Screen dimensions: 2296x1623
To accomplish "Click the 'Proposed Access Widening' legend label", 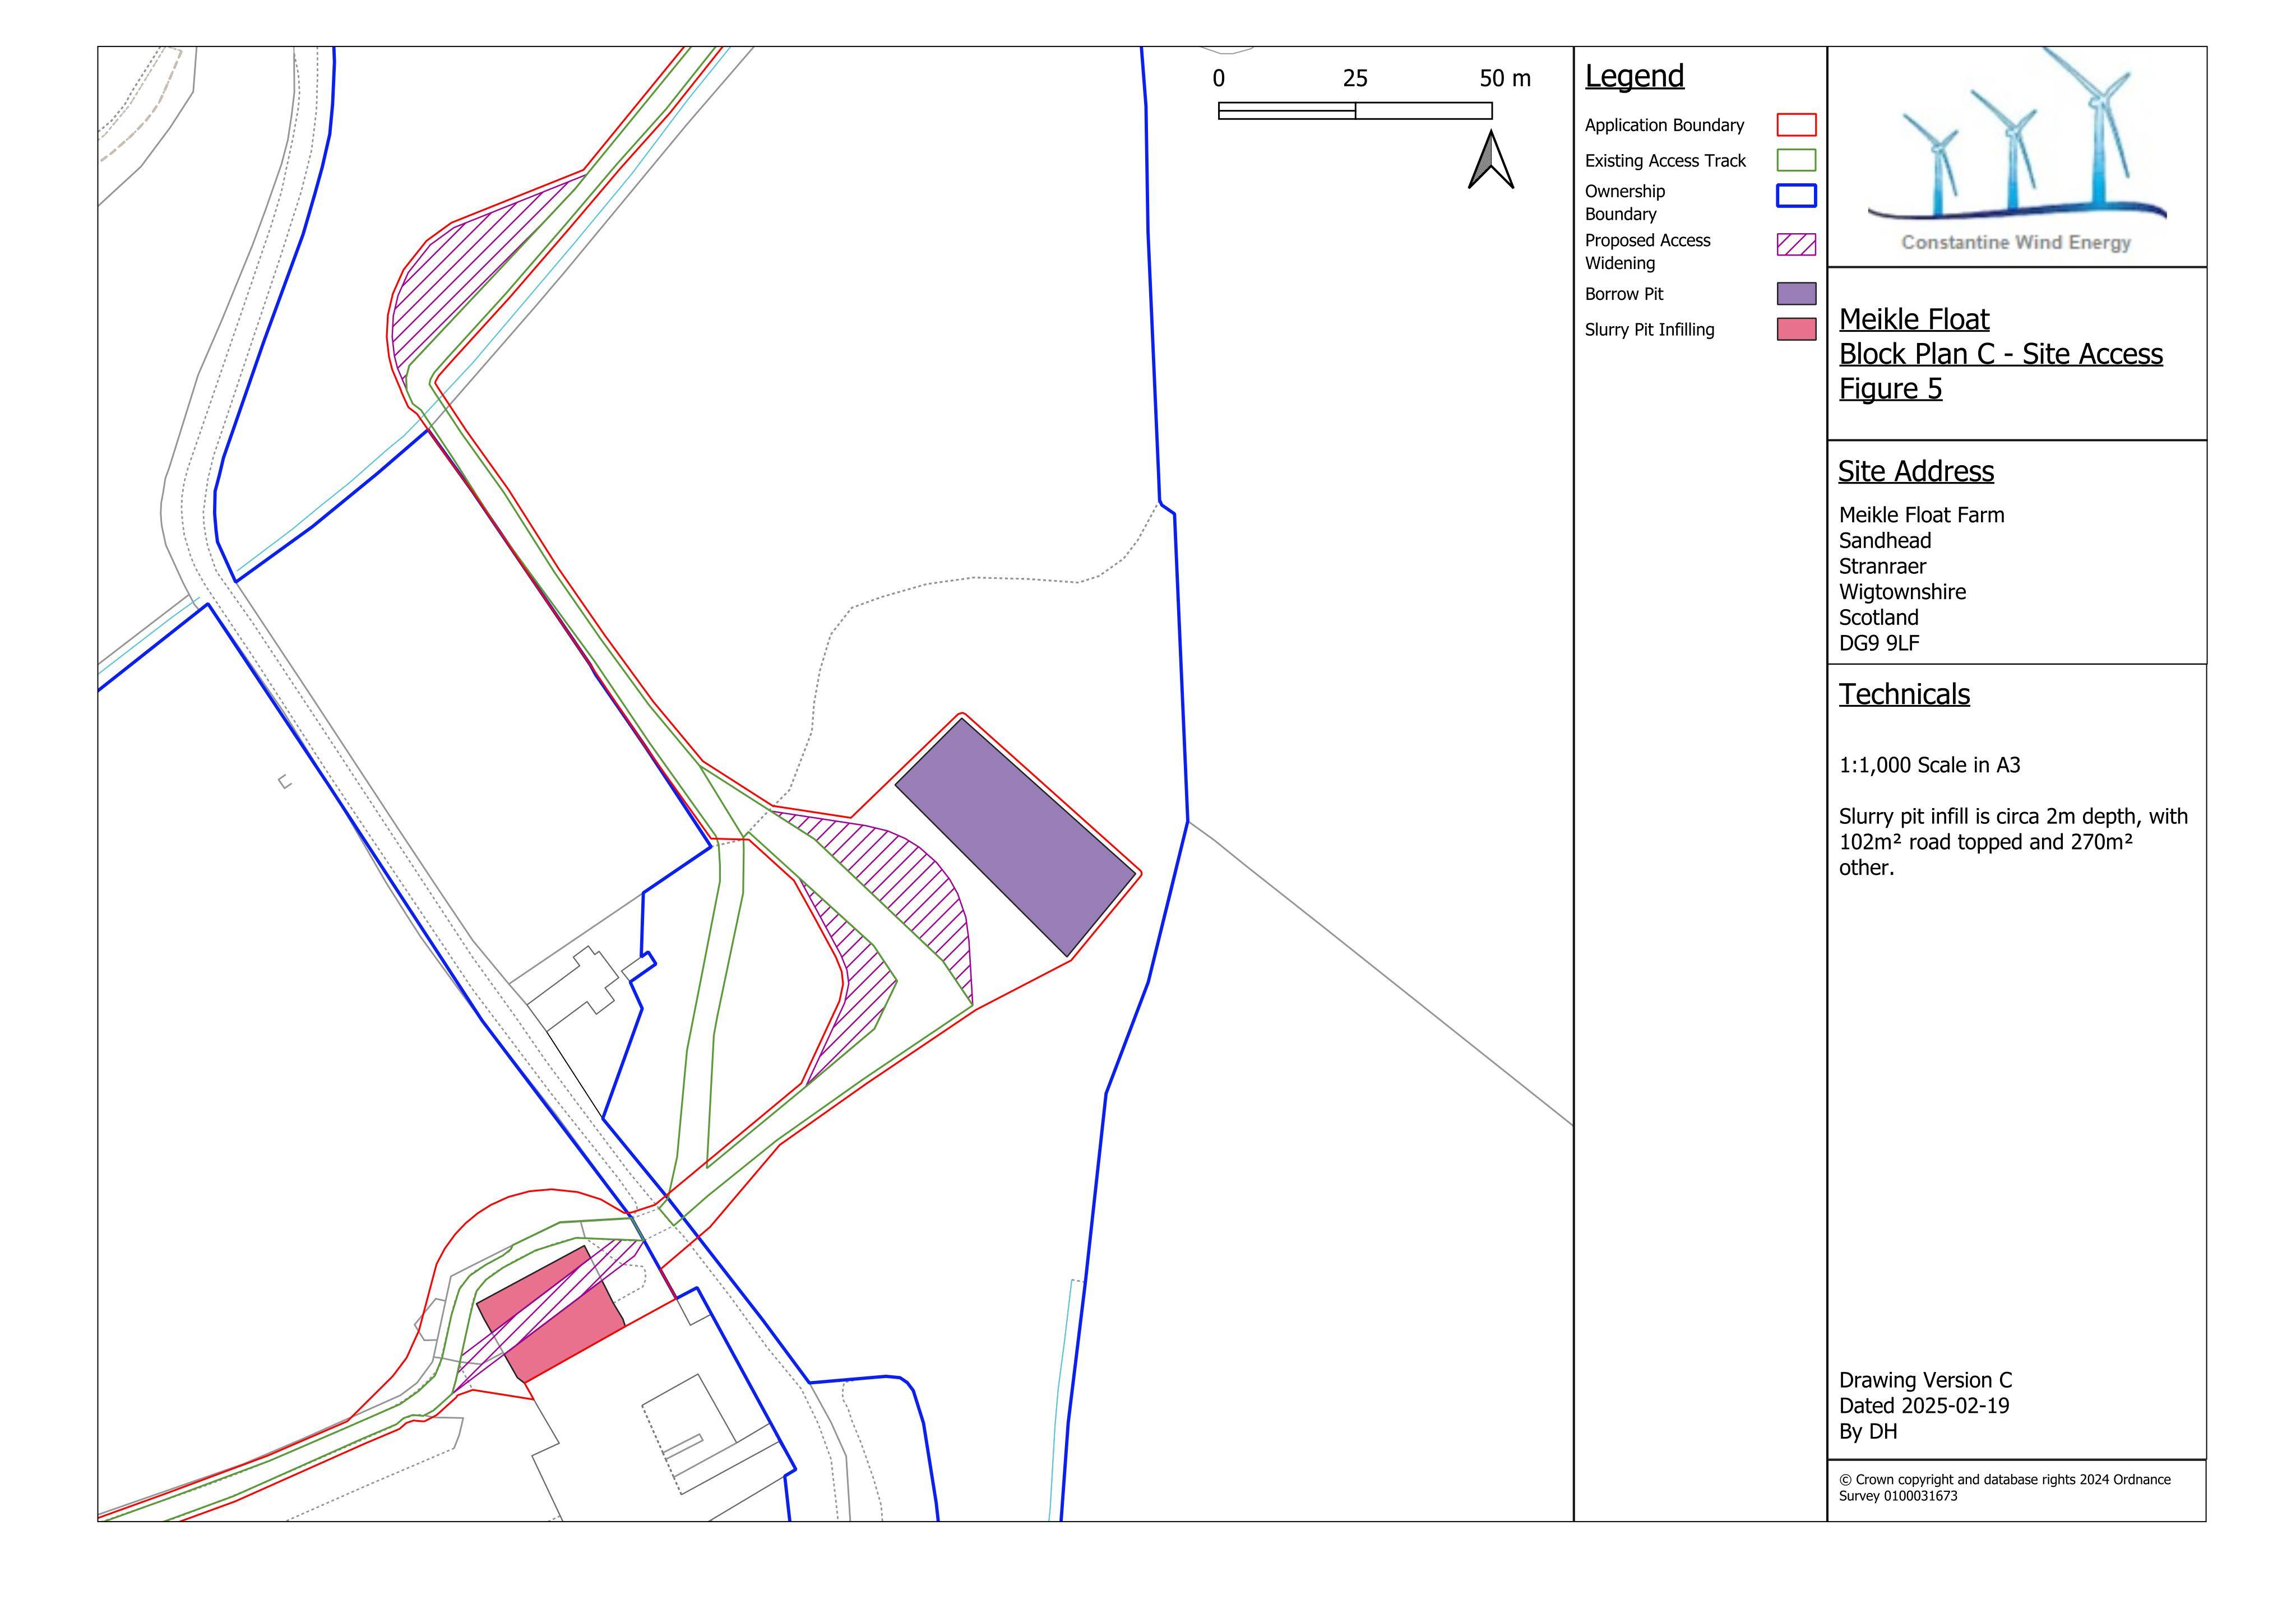I will 1647,252.
